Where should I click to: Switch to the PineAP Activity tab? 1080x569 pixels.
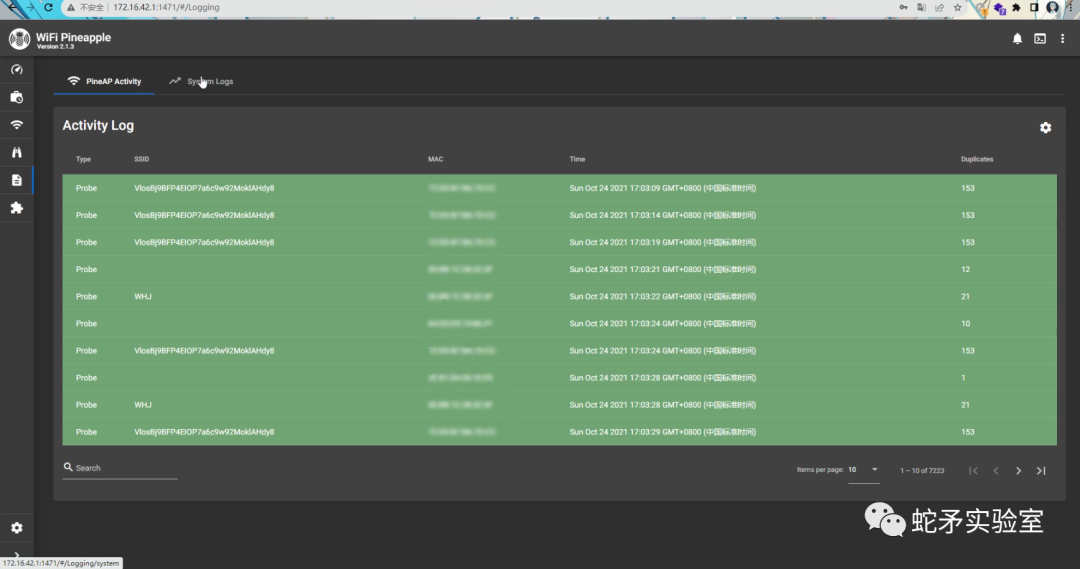pos(104,81)
